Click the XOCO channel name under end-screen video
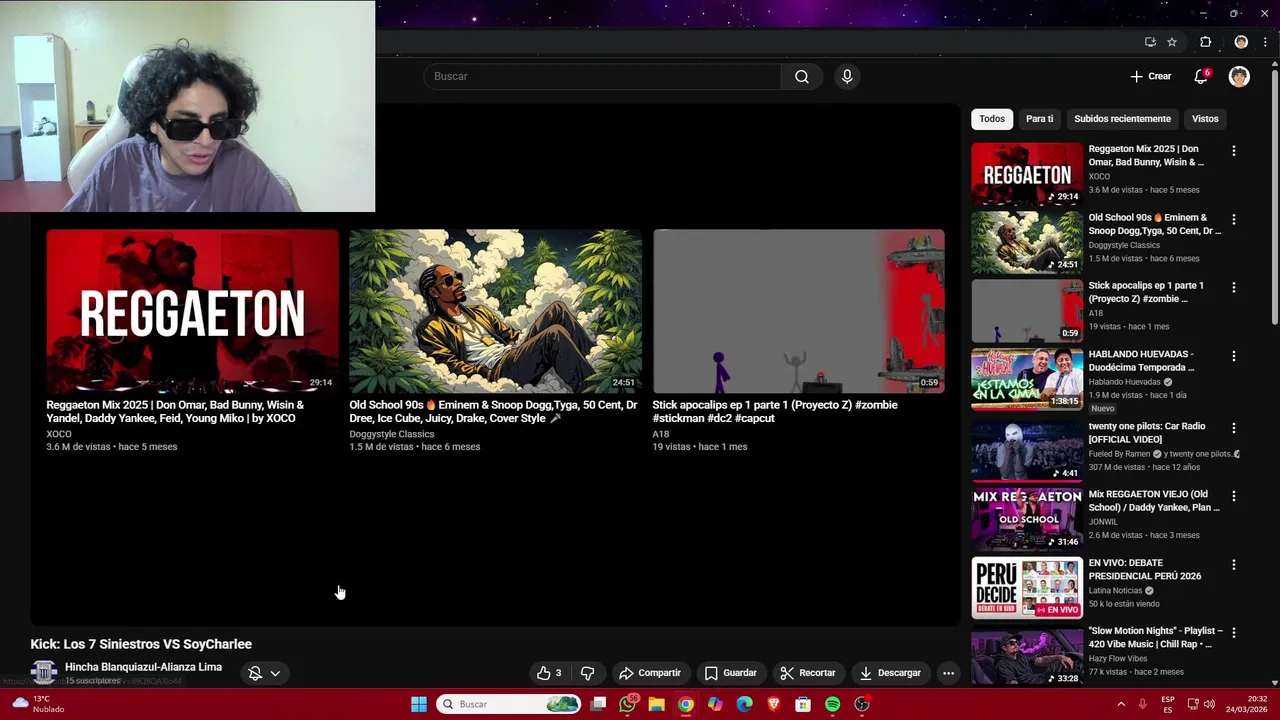This screenshot has width=1280, height=720. click(x=59, y=434)
